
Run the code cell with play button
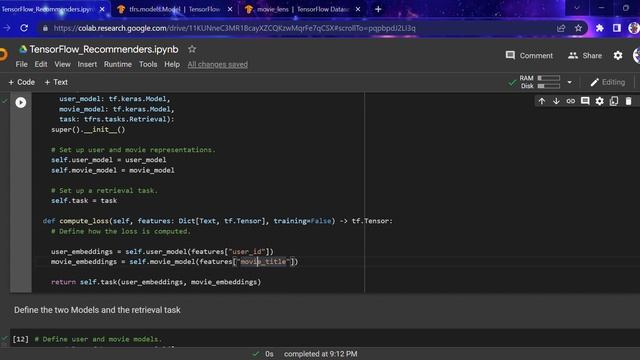coord(21,102)
